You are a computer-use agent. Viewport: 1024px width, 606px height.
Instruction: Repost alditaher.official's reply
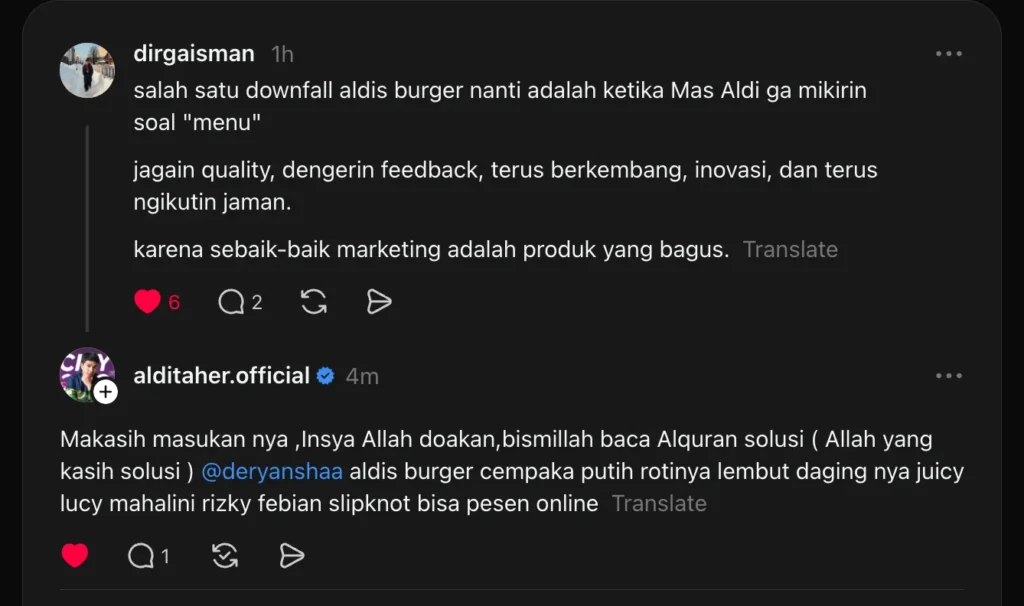point(225,556)
